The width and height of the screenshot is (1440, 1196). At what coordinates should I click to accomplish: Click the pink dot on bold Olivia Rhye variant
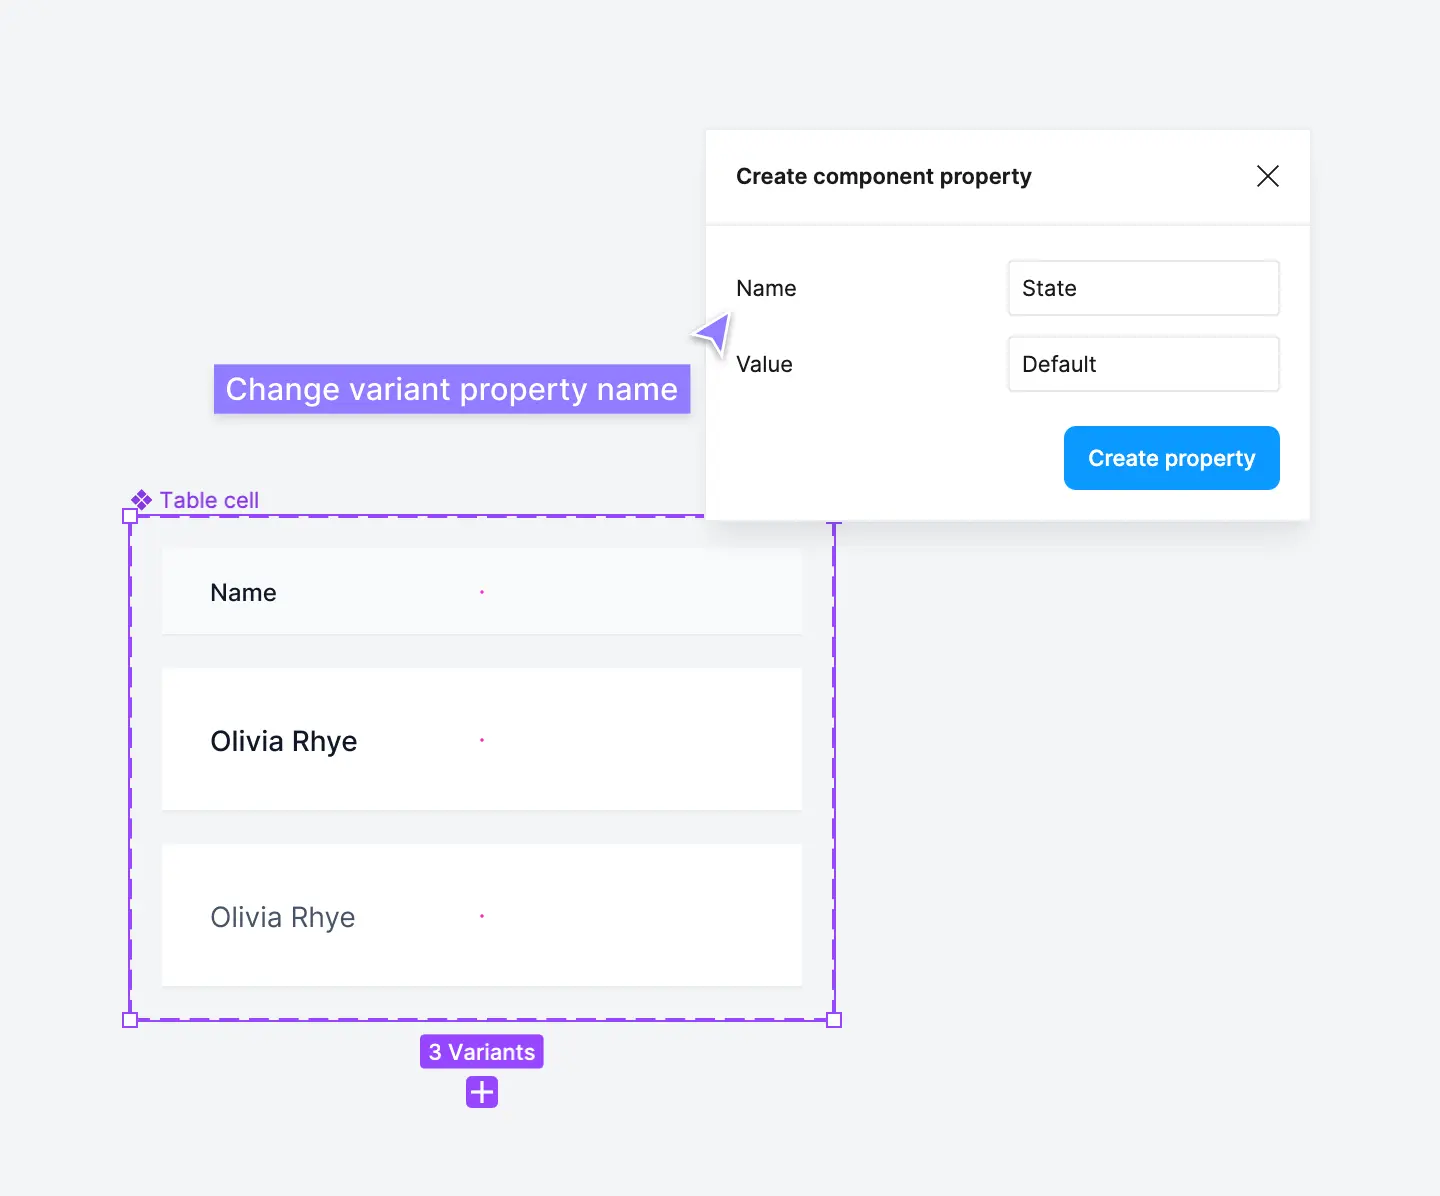click(x=482, y=740)
